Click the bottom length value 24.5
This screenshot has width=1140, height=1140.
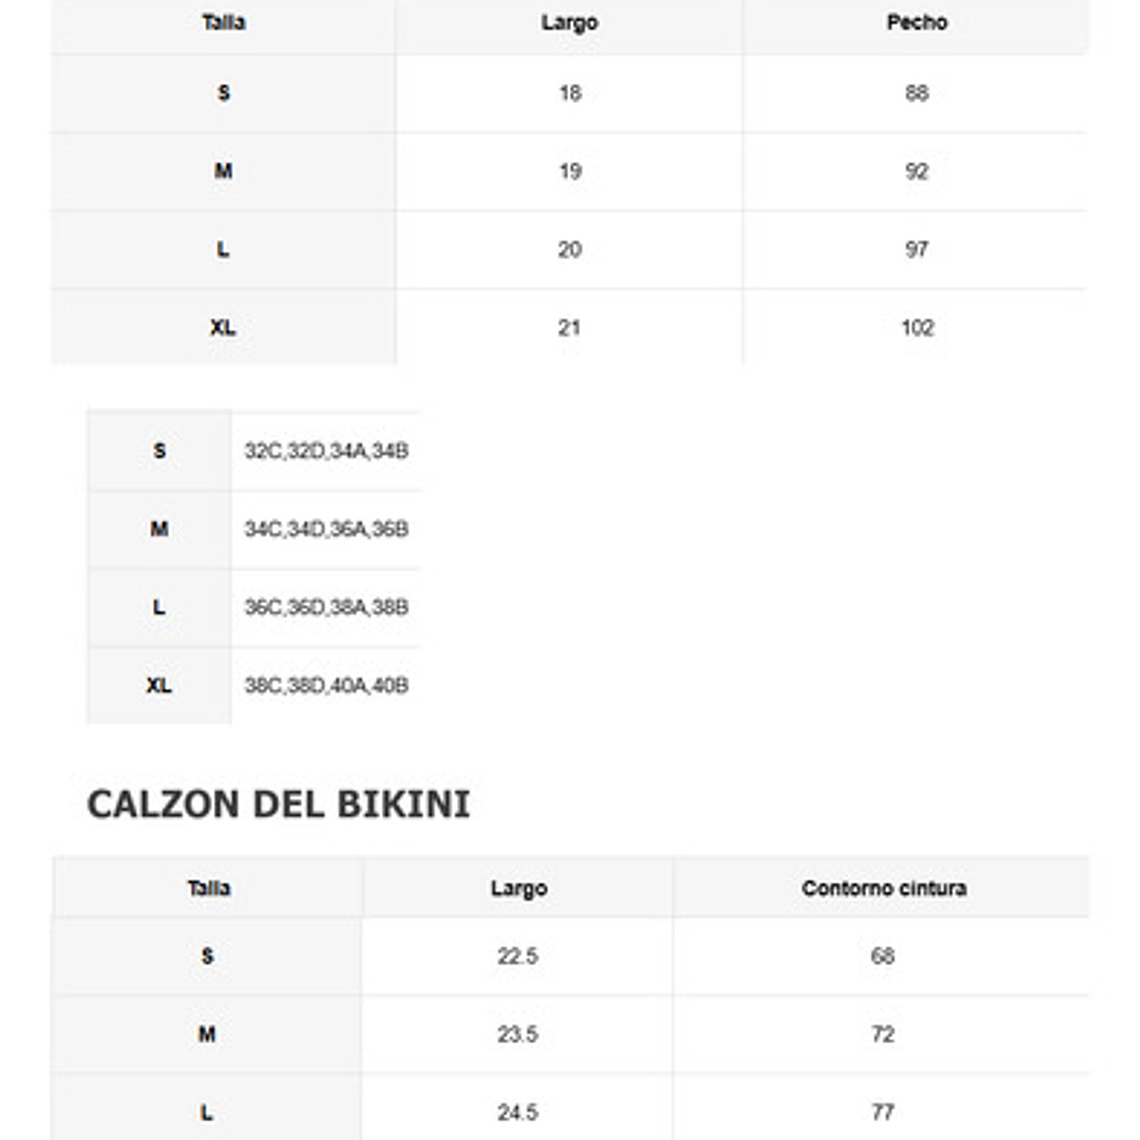point(517,1112)
